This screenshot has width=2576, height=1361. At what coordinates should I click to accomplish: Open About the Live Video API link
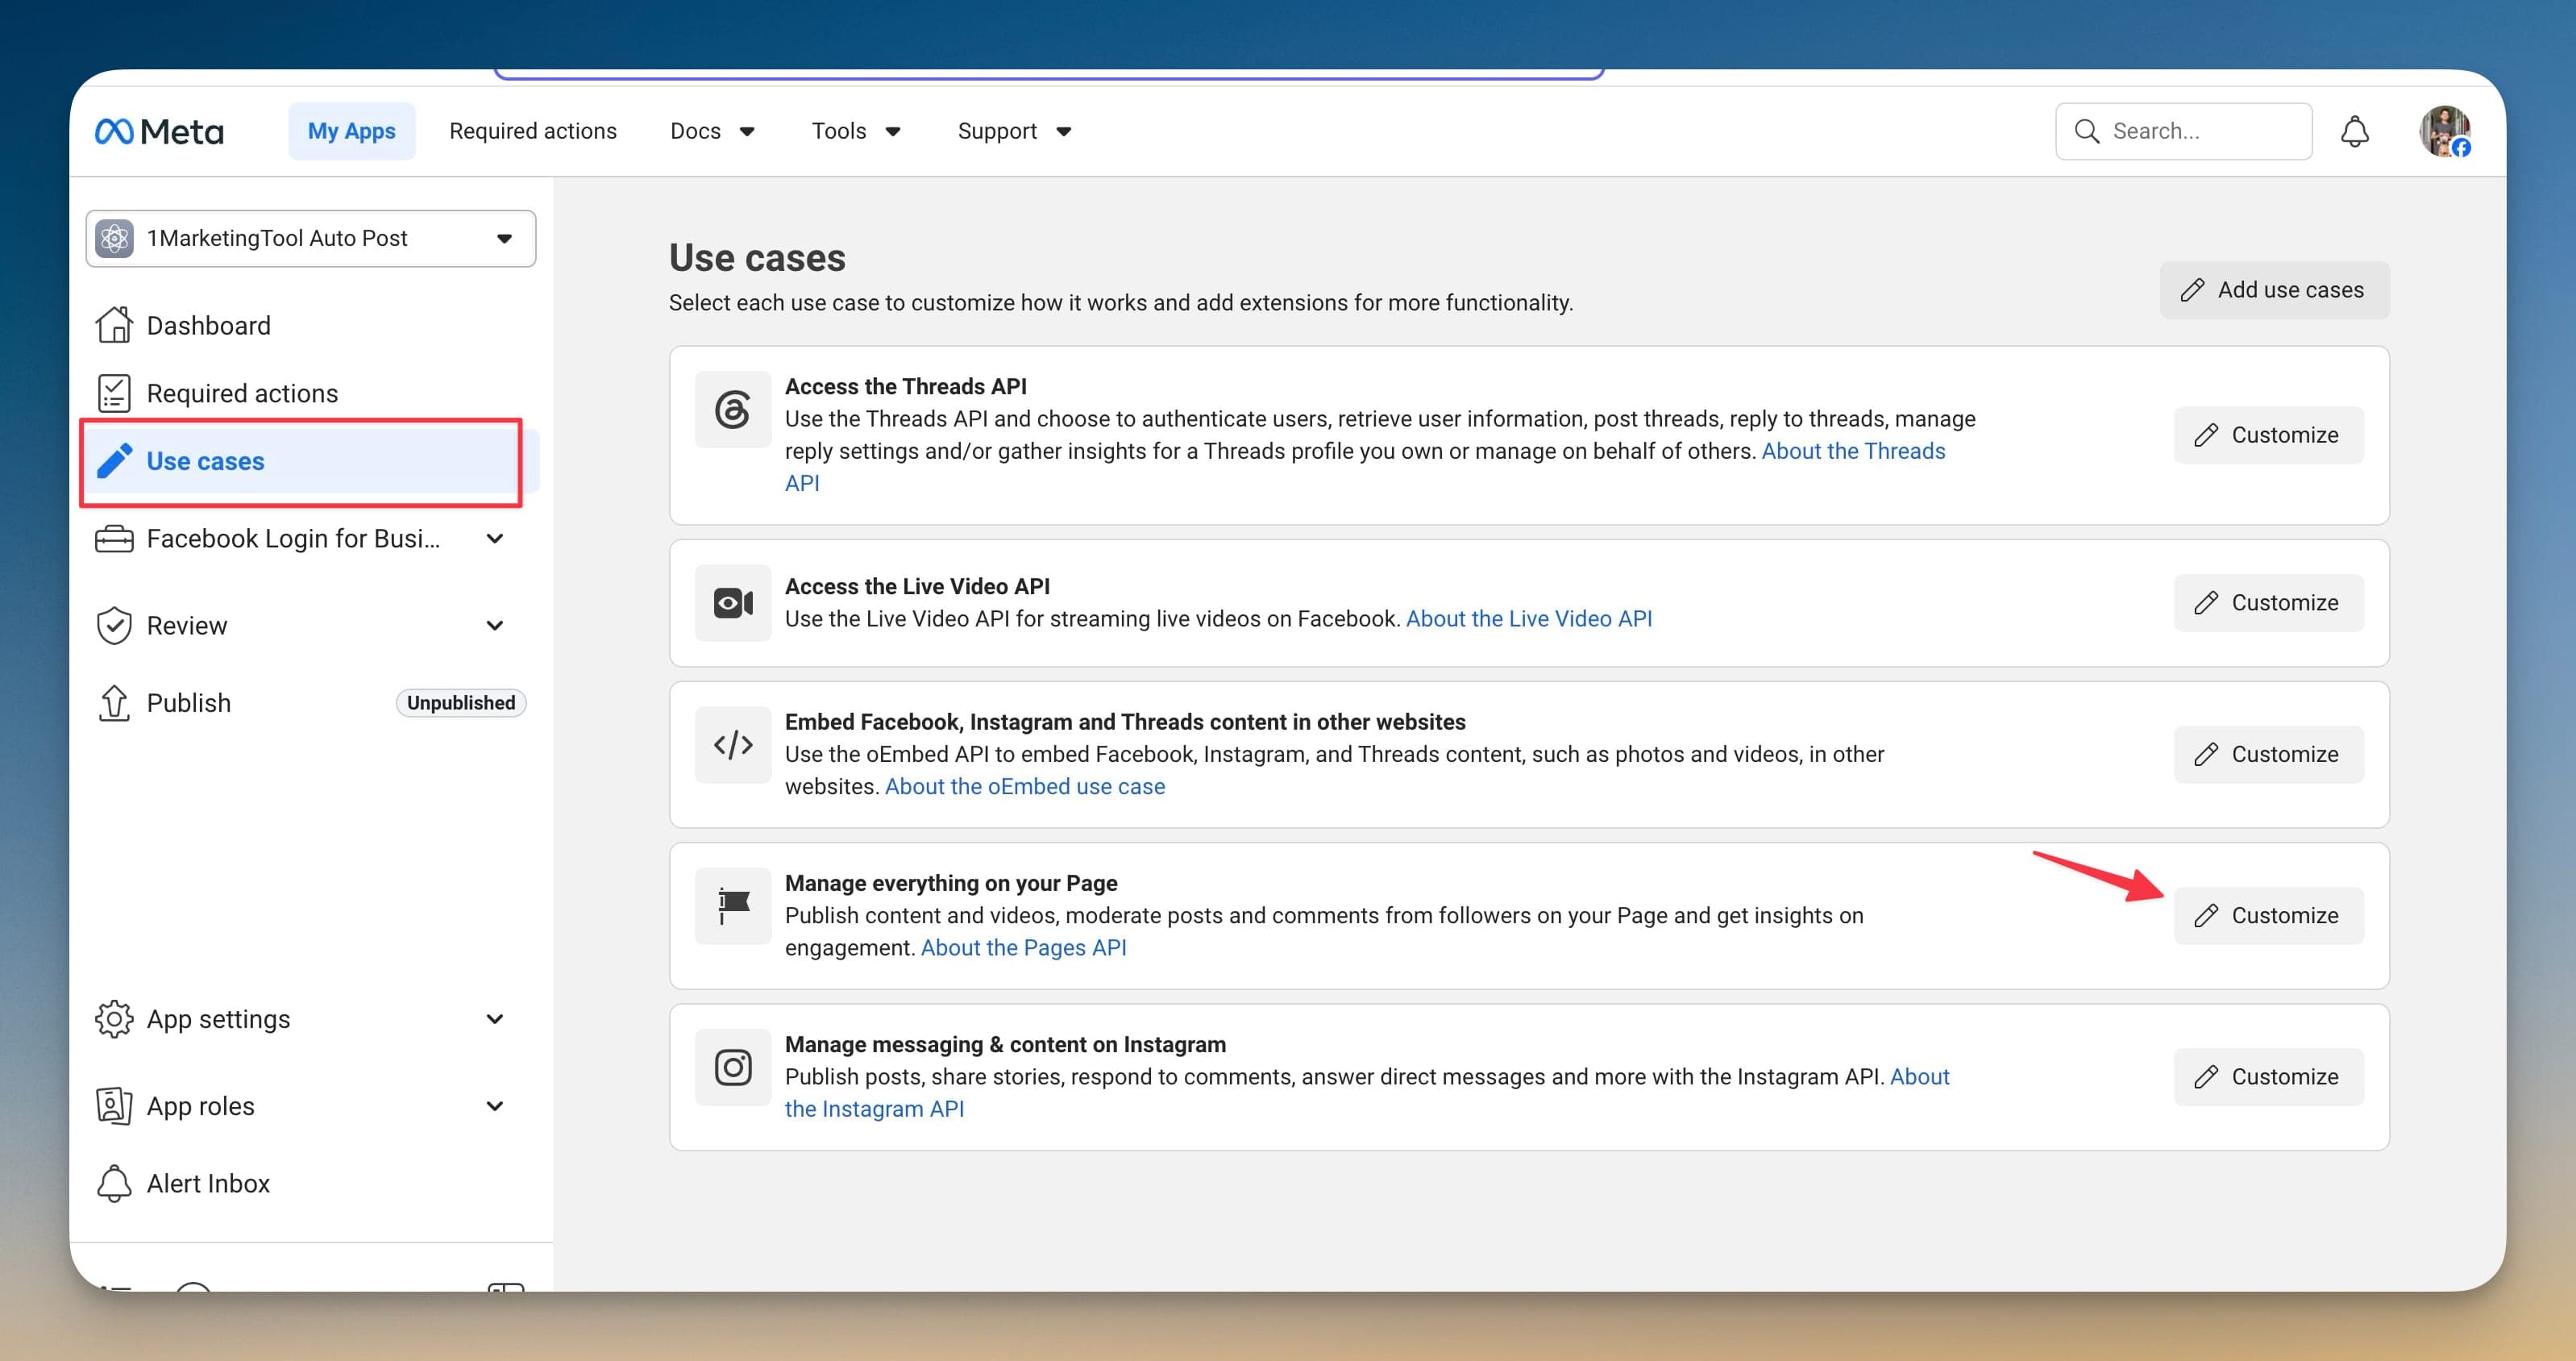click(1529, 619)
